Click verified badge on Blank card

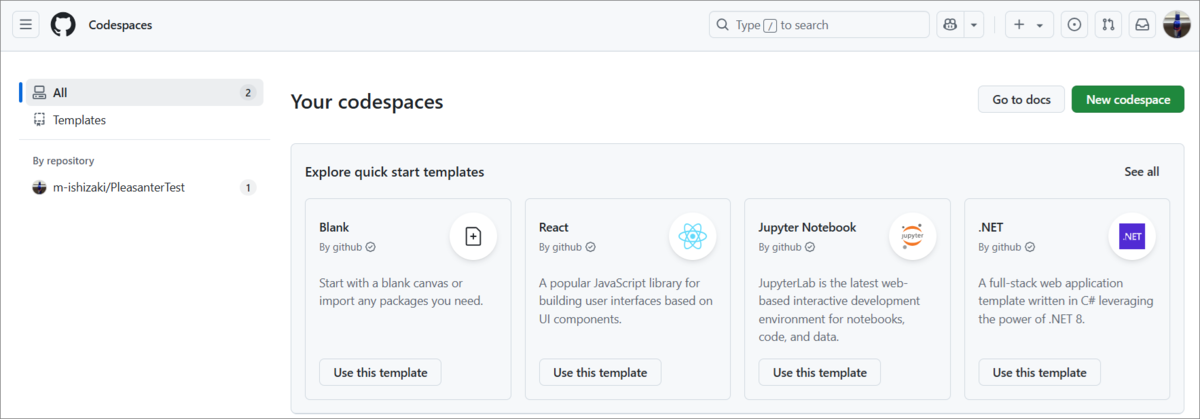(x=371, y=247)
